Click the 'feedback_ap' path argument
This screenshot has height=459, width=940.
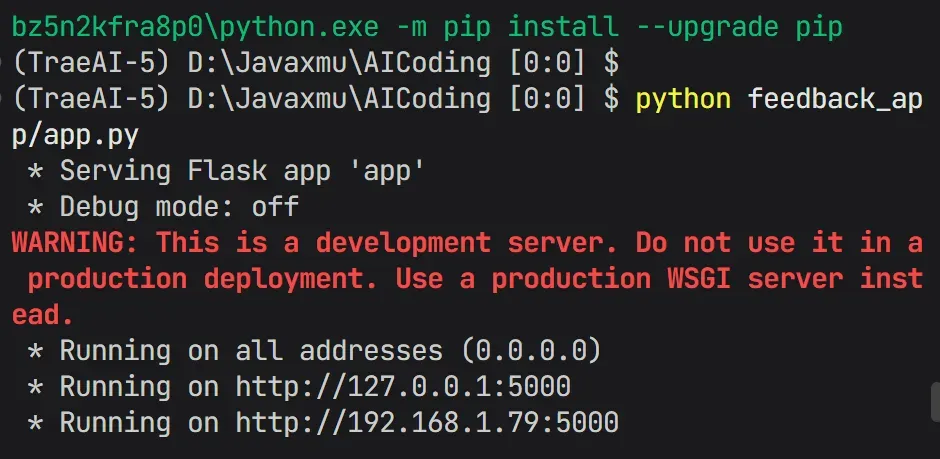click(835, 99)
